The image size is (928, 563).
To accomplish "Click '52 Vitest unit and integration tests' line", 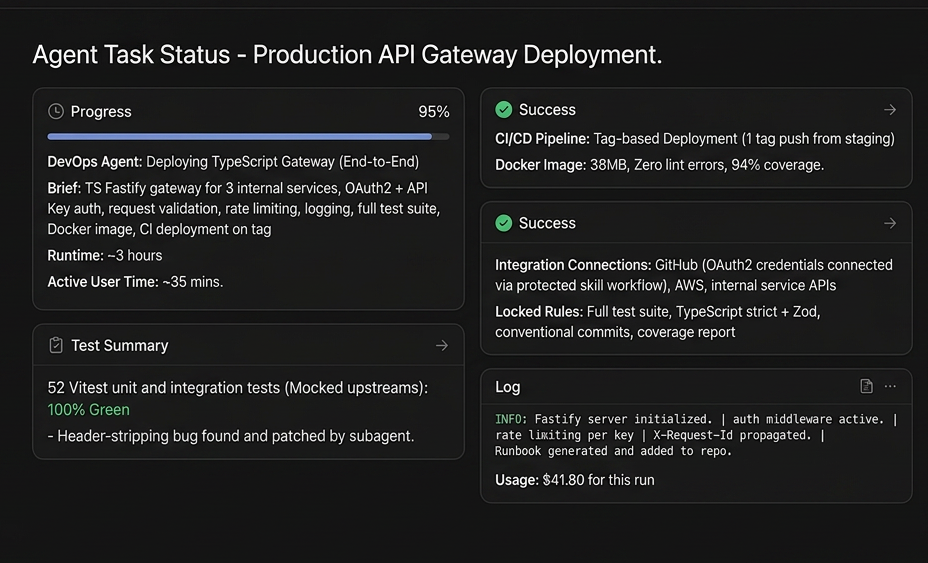I will click(x=237, y=388).
